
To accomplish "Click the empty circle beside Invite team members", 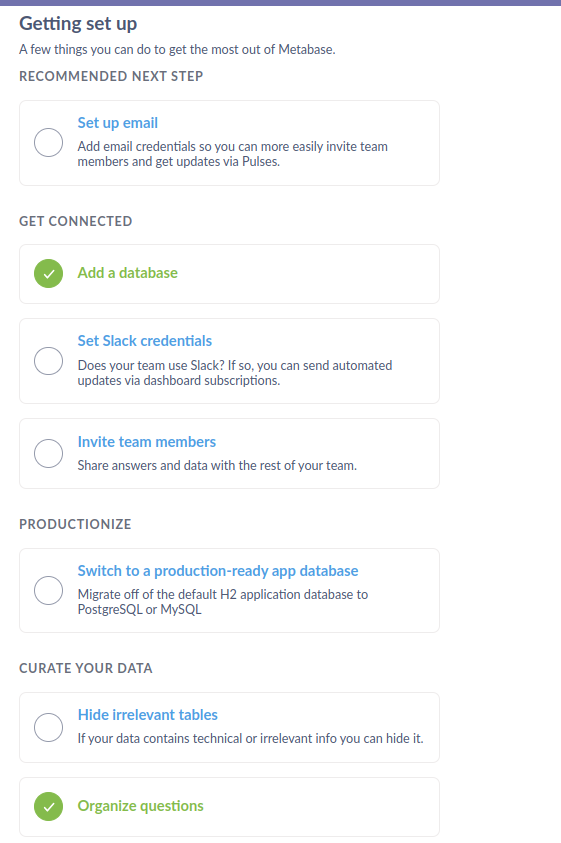I will pyautogui.click(x=48, y=453).
